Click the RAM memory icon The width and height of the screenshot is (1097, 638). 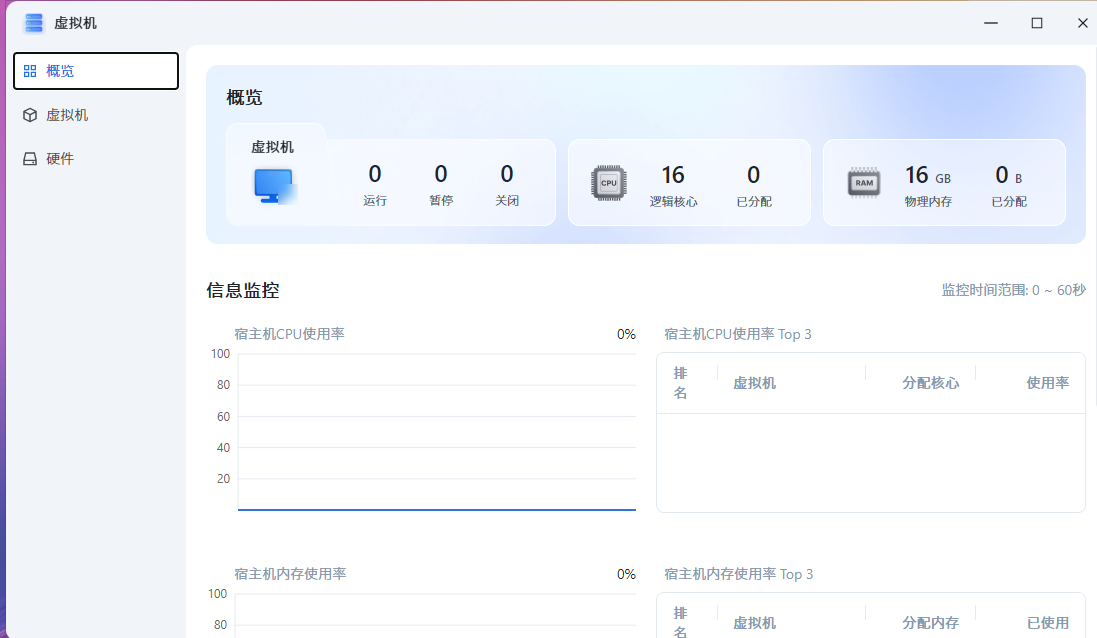coord(864,183)
